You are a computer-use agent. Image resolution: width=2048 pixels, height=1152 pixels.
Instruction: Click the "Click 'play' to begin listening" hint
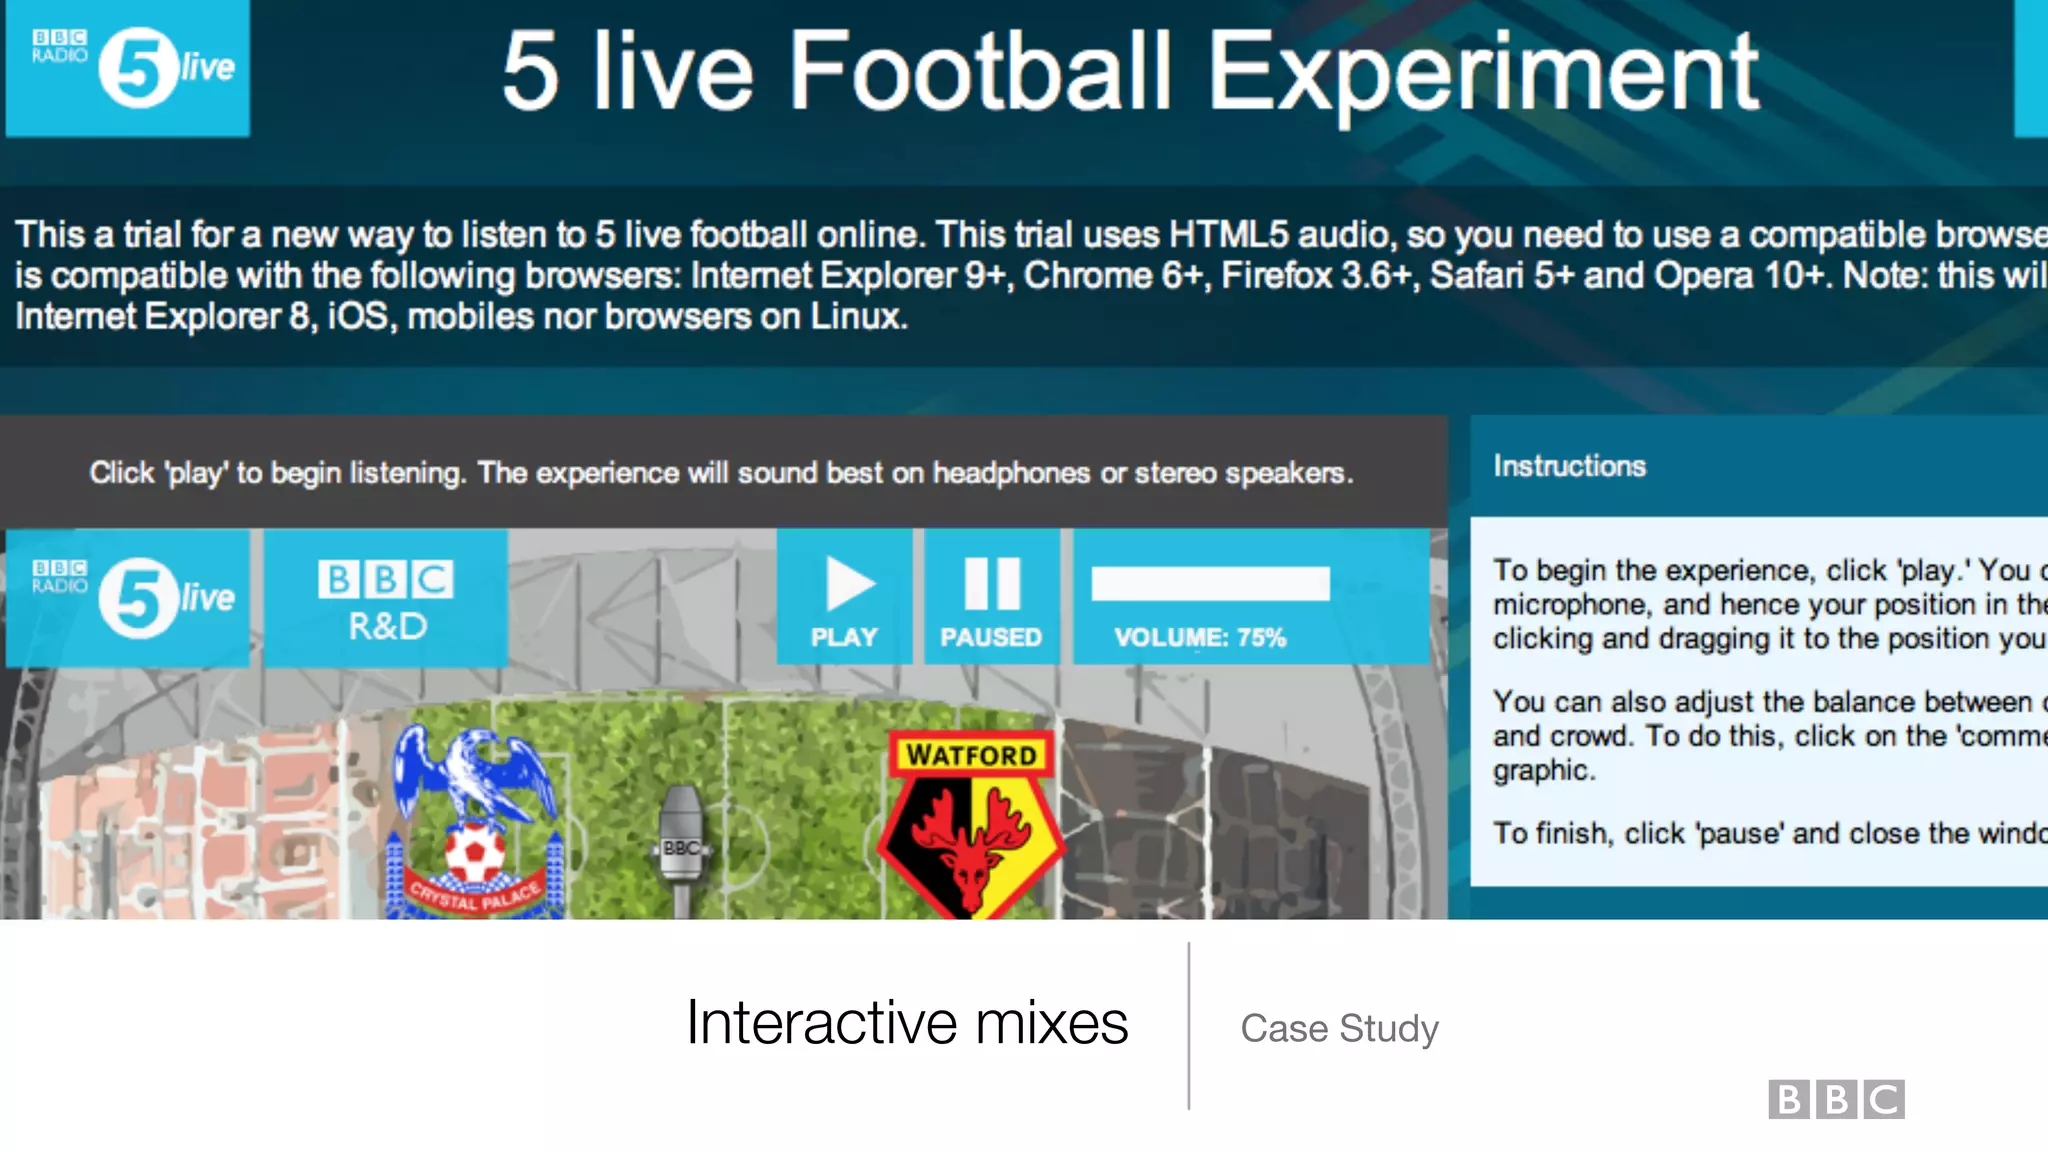[x=721, y=473]
